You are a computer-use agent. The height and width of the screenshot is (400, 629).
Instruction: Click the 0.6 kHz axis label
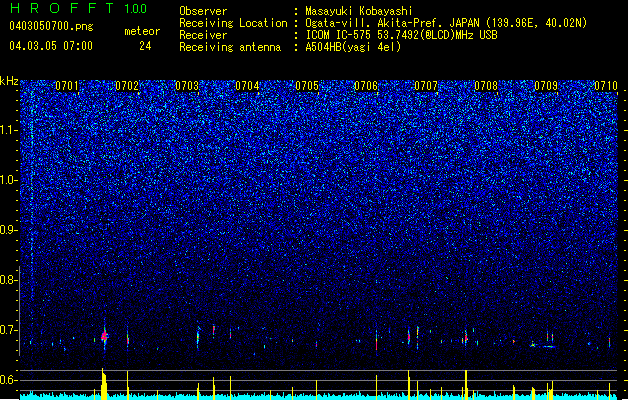[8, 380]
